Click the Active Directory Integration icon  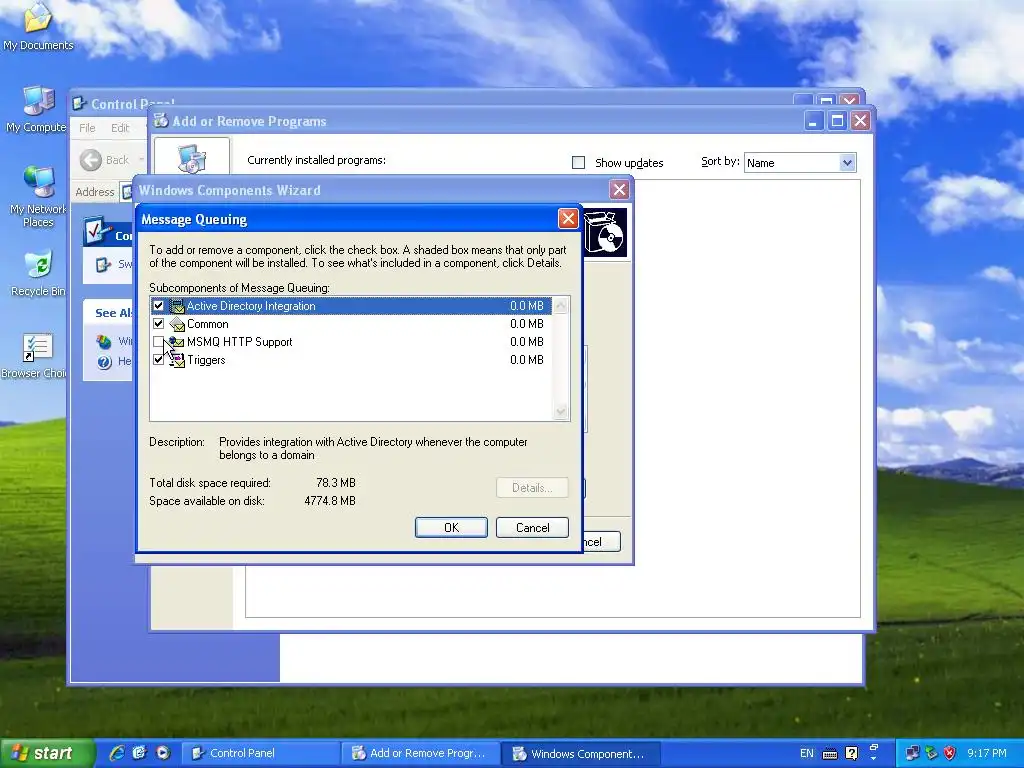tap(177, 306)
